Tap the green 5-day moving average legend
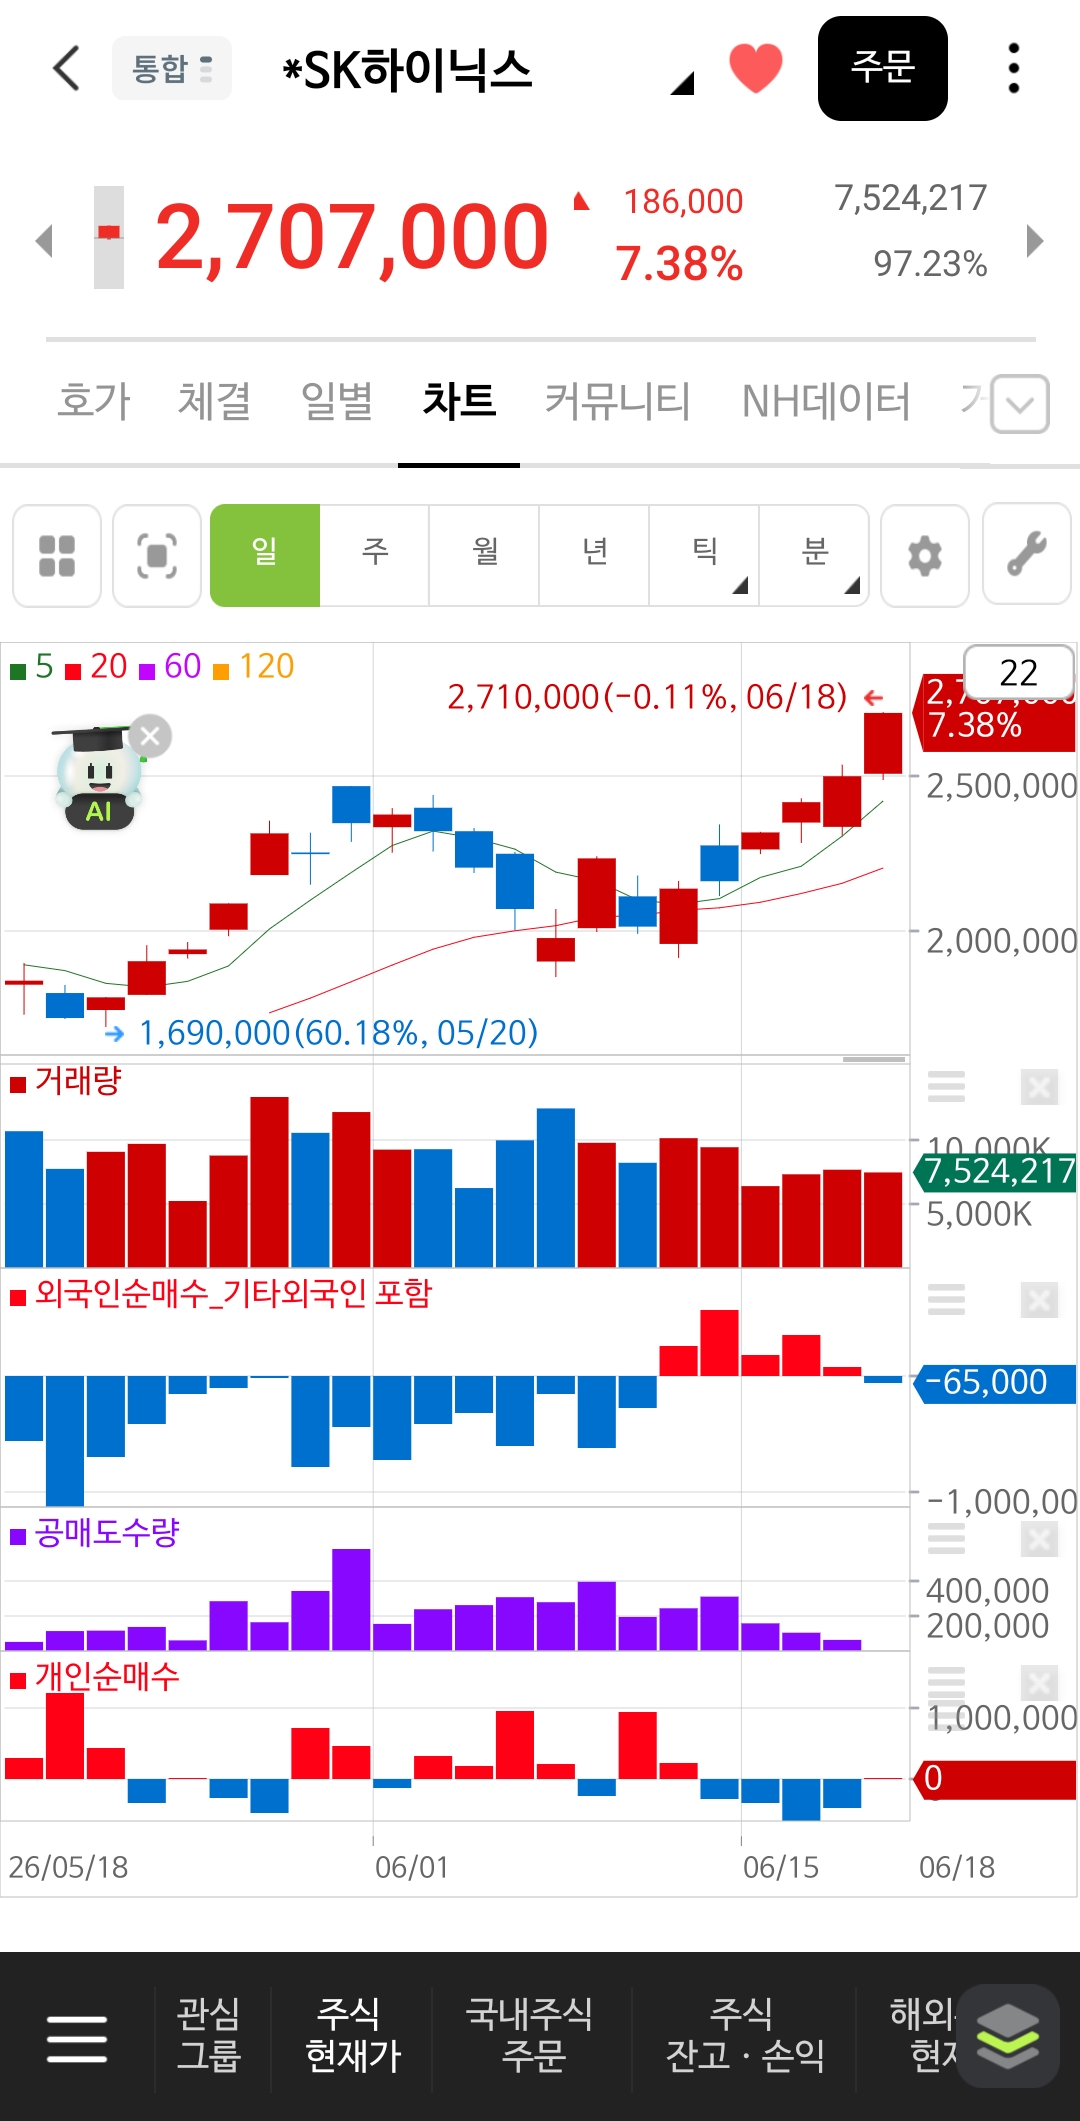Image resolution: width=1080 pixels, height=2121 pixels. (32, 667)
